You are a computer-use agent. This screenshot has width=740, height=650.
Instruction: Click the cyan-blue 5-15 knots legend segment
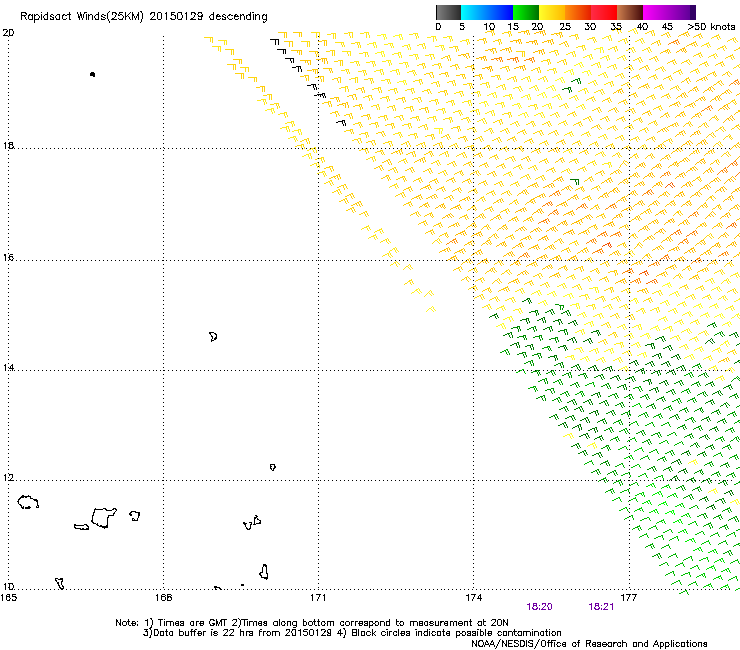pyautogui.click(x=487, y=12)
